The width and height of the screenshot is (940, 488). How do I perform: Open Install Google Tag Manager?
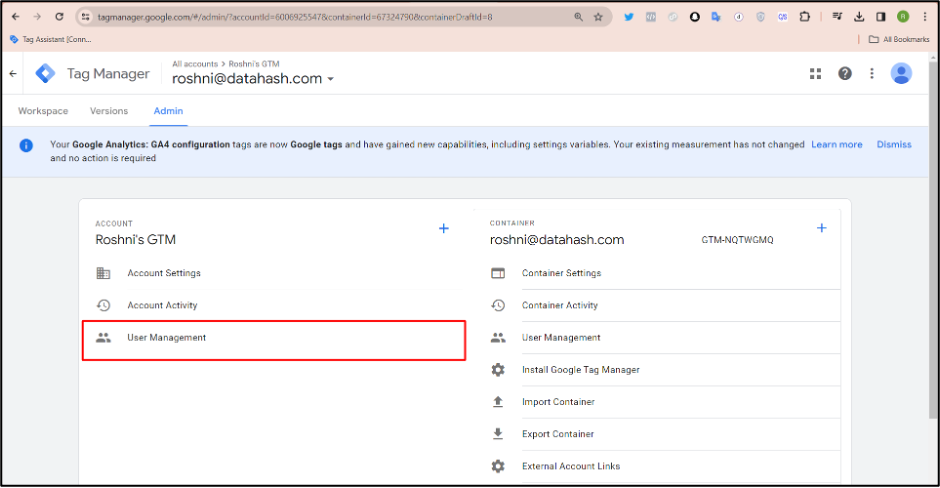[x=580, y=370]
